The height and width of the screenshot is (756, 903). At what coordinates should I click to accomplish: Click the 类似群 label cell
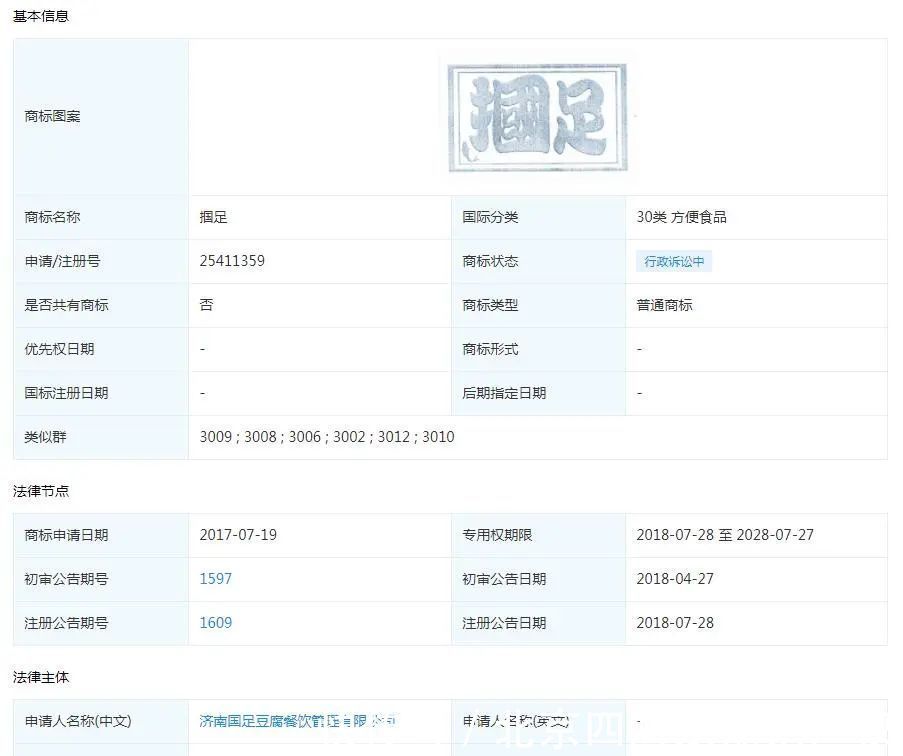point(101,437)
